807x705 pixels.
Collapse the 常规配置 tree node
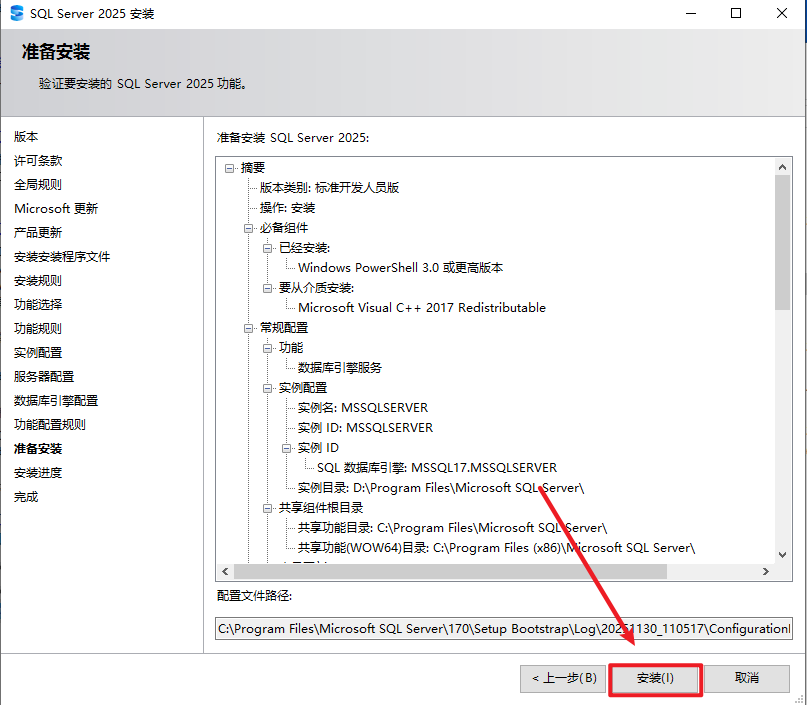[x=249, y=328]
